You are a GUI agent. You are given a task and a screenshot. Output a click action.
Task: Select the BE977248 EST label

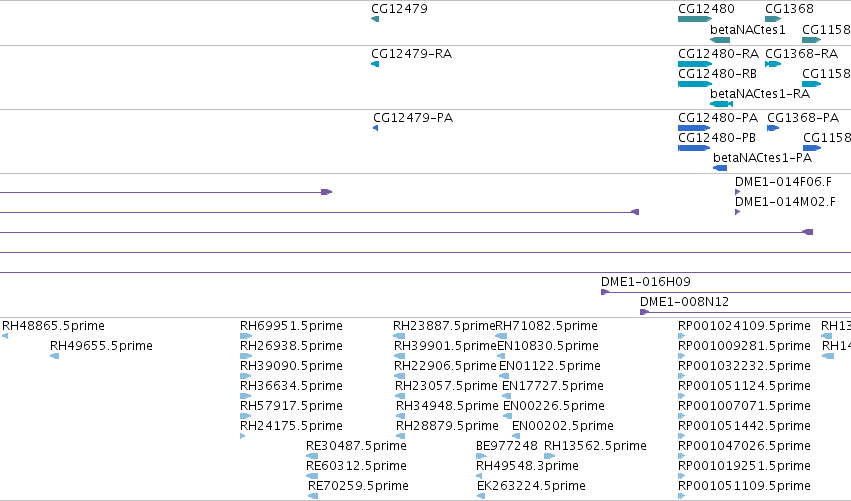tap(506, 446)
